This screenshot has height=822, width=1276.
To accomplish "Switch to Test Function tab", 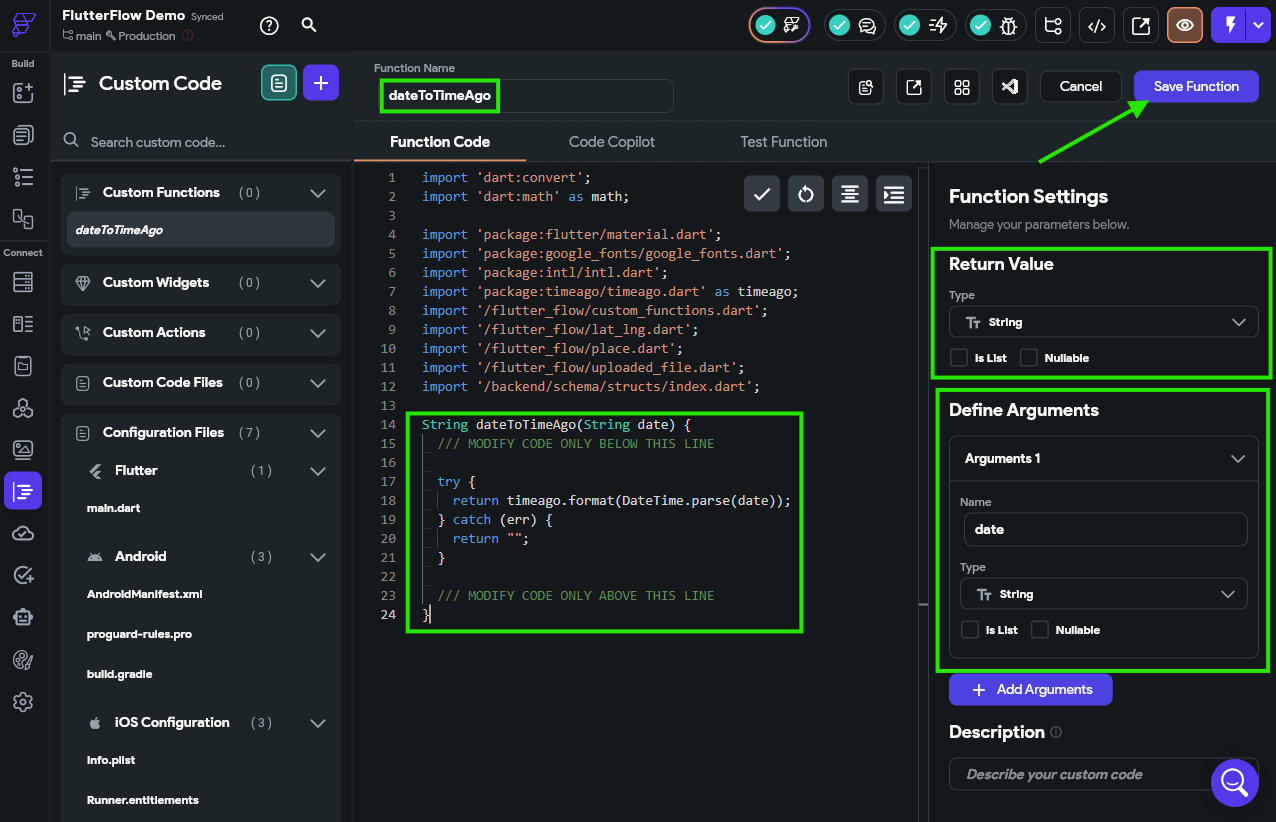I will [x=784, y=142].
